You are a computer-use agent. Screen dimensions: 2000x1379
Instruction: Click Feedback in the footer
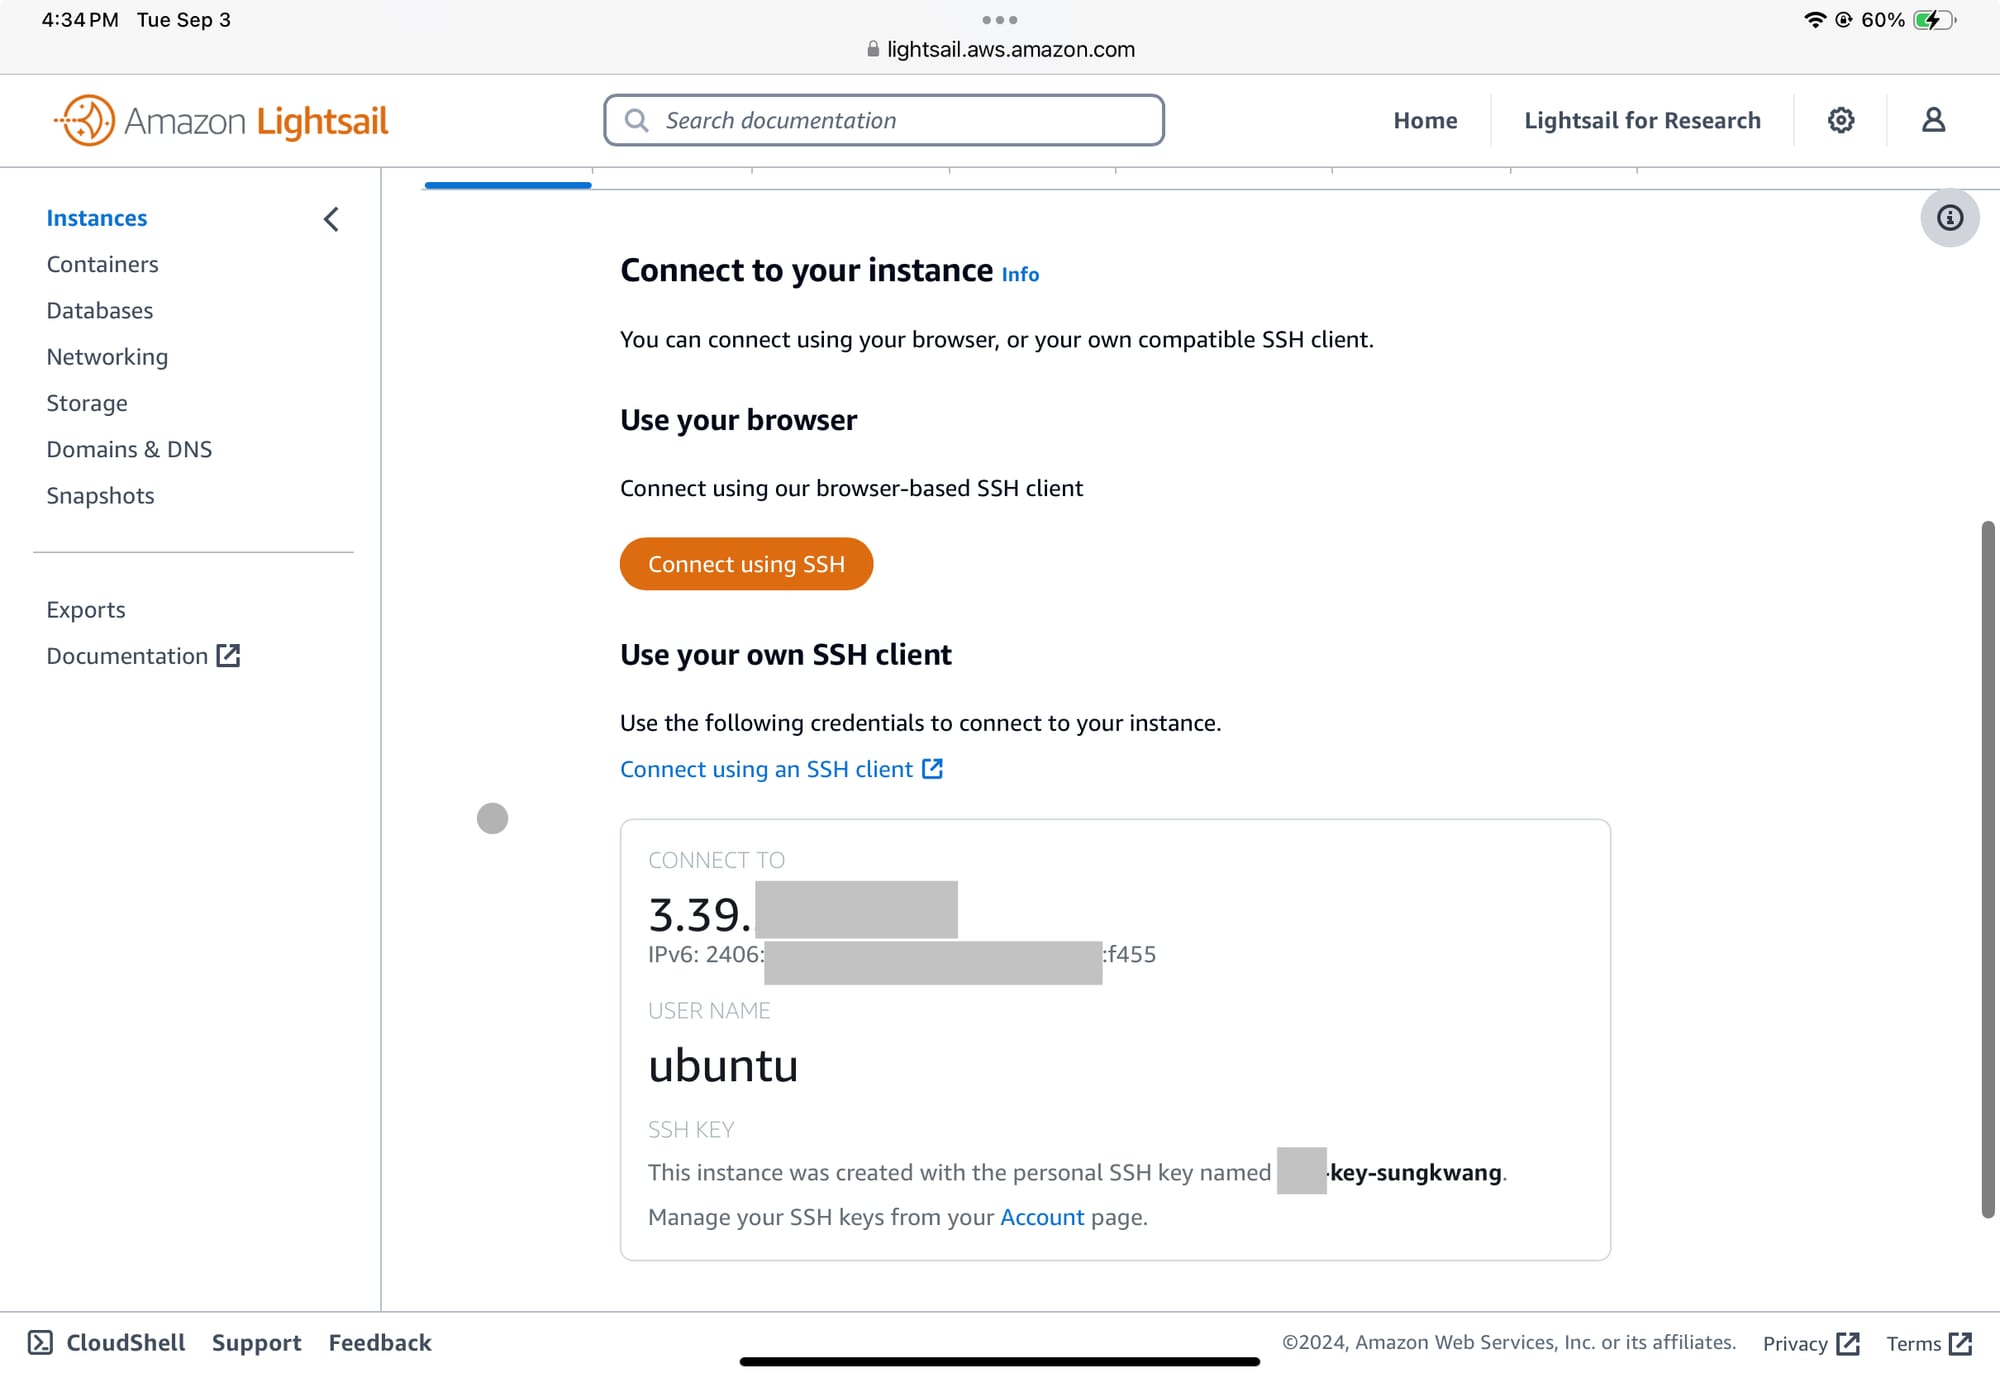[380, 1342]
